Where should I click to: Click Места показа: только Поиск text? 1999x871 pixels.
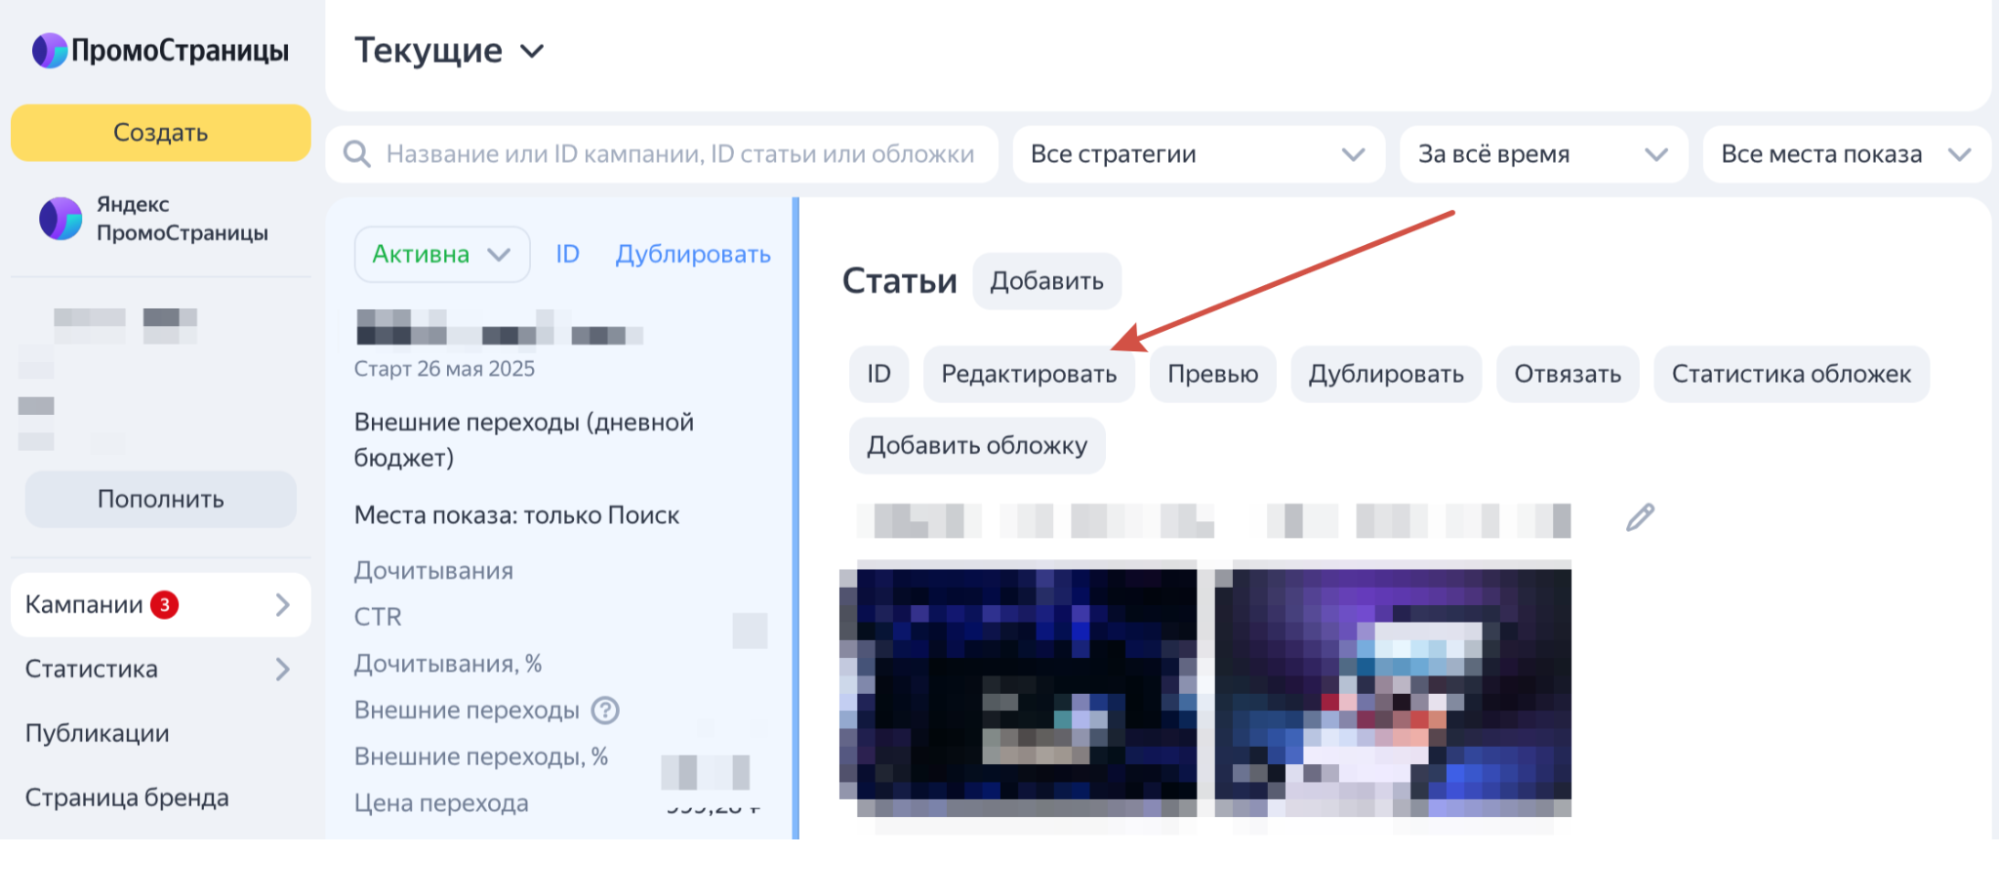pyautogui.click(x=517, y=515)
